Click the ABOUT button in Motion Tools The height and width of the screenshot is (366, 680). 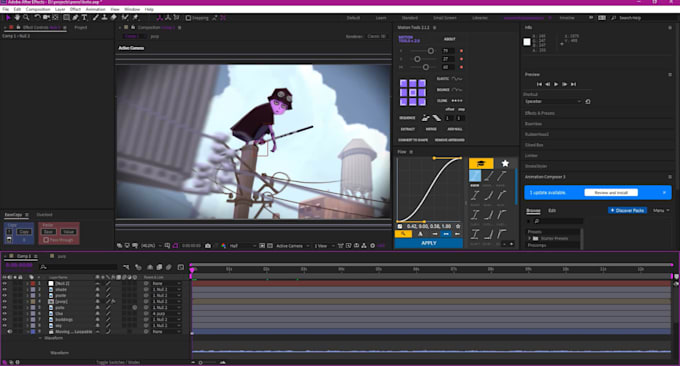pyautogui.click(x=450, y=39)
